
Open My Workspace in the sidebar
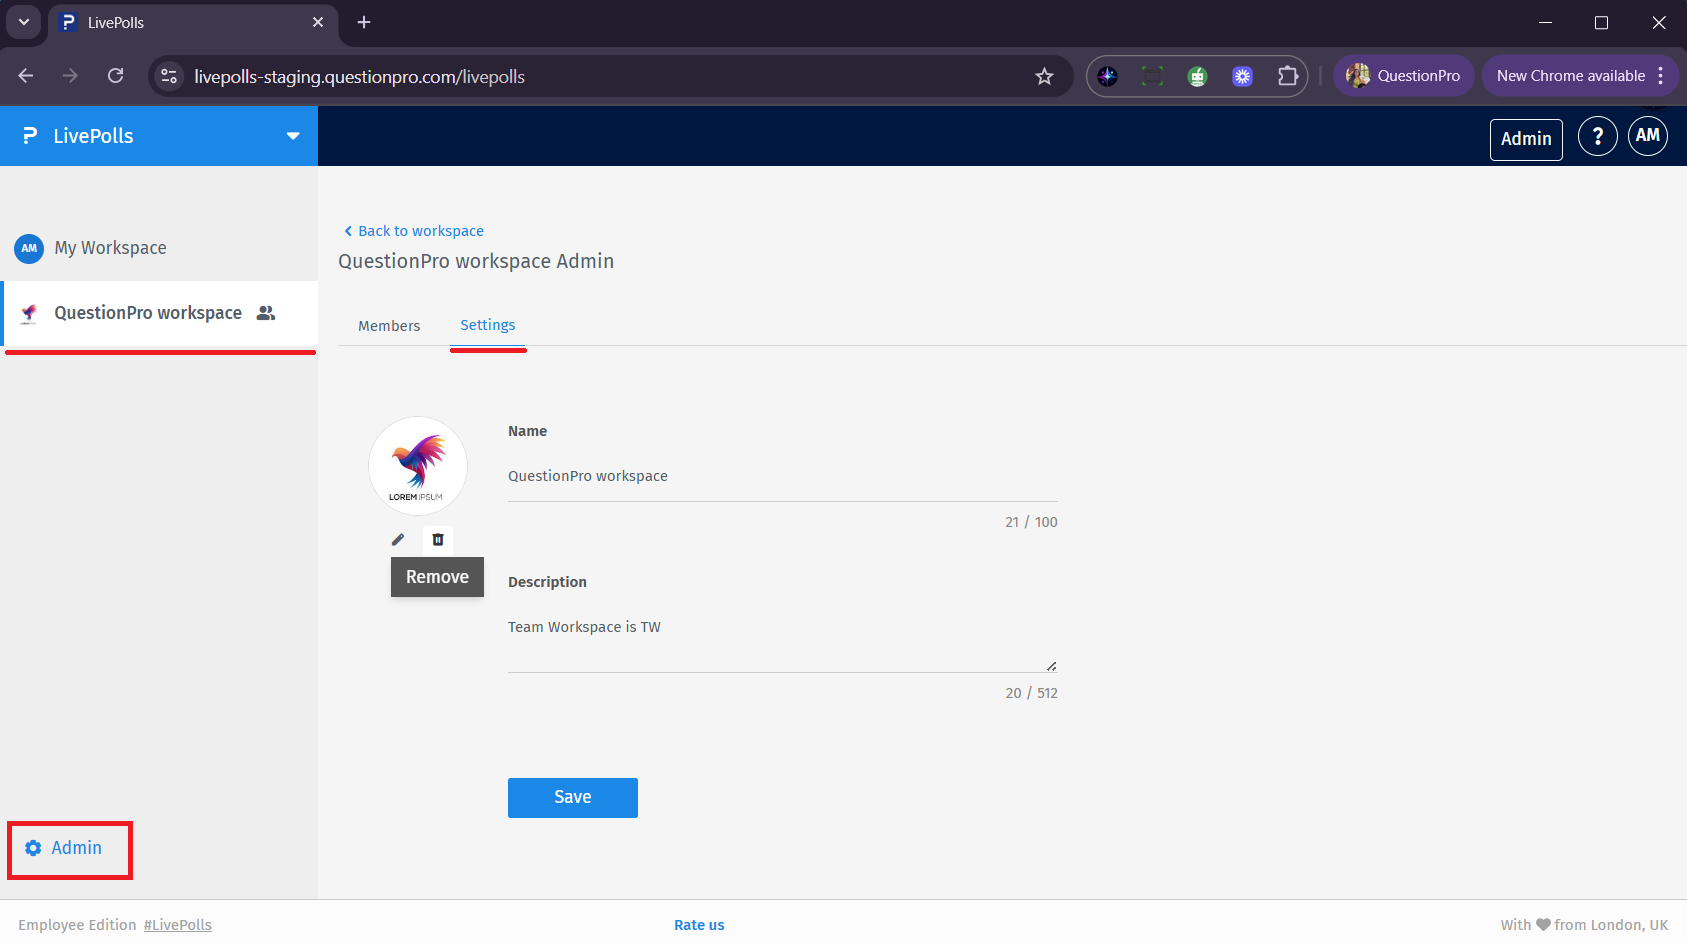[159, 248]
